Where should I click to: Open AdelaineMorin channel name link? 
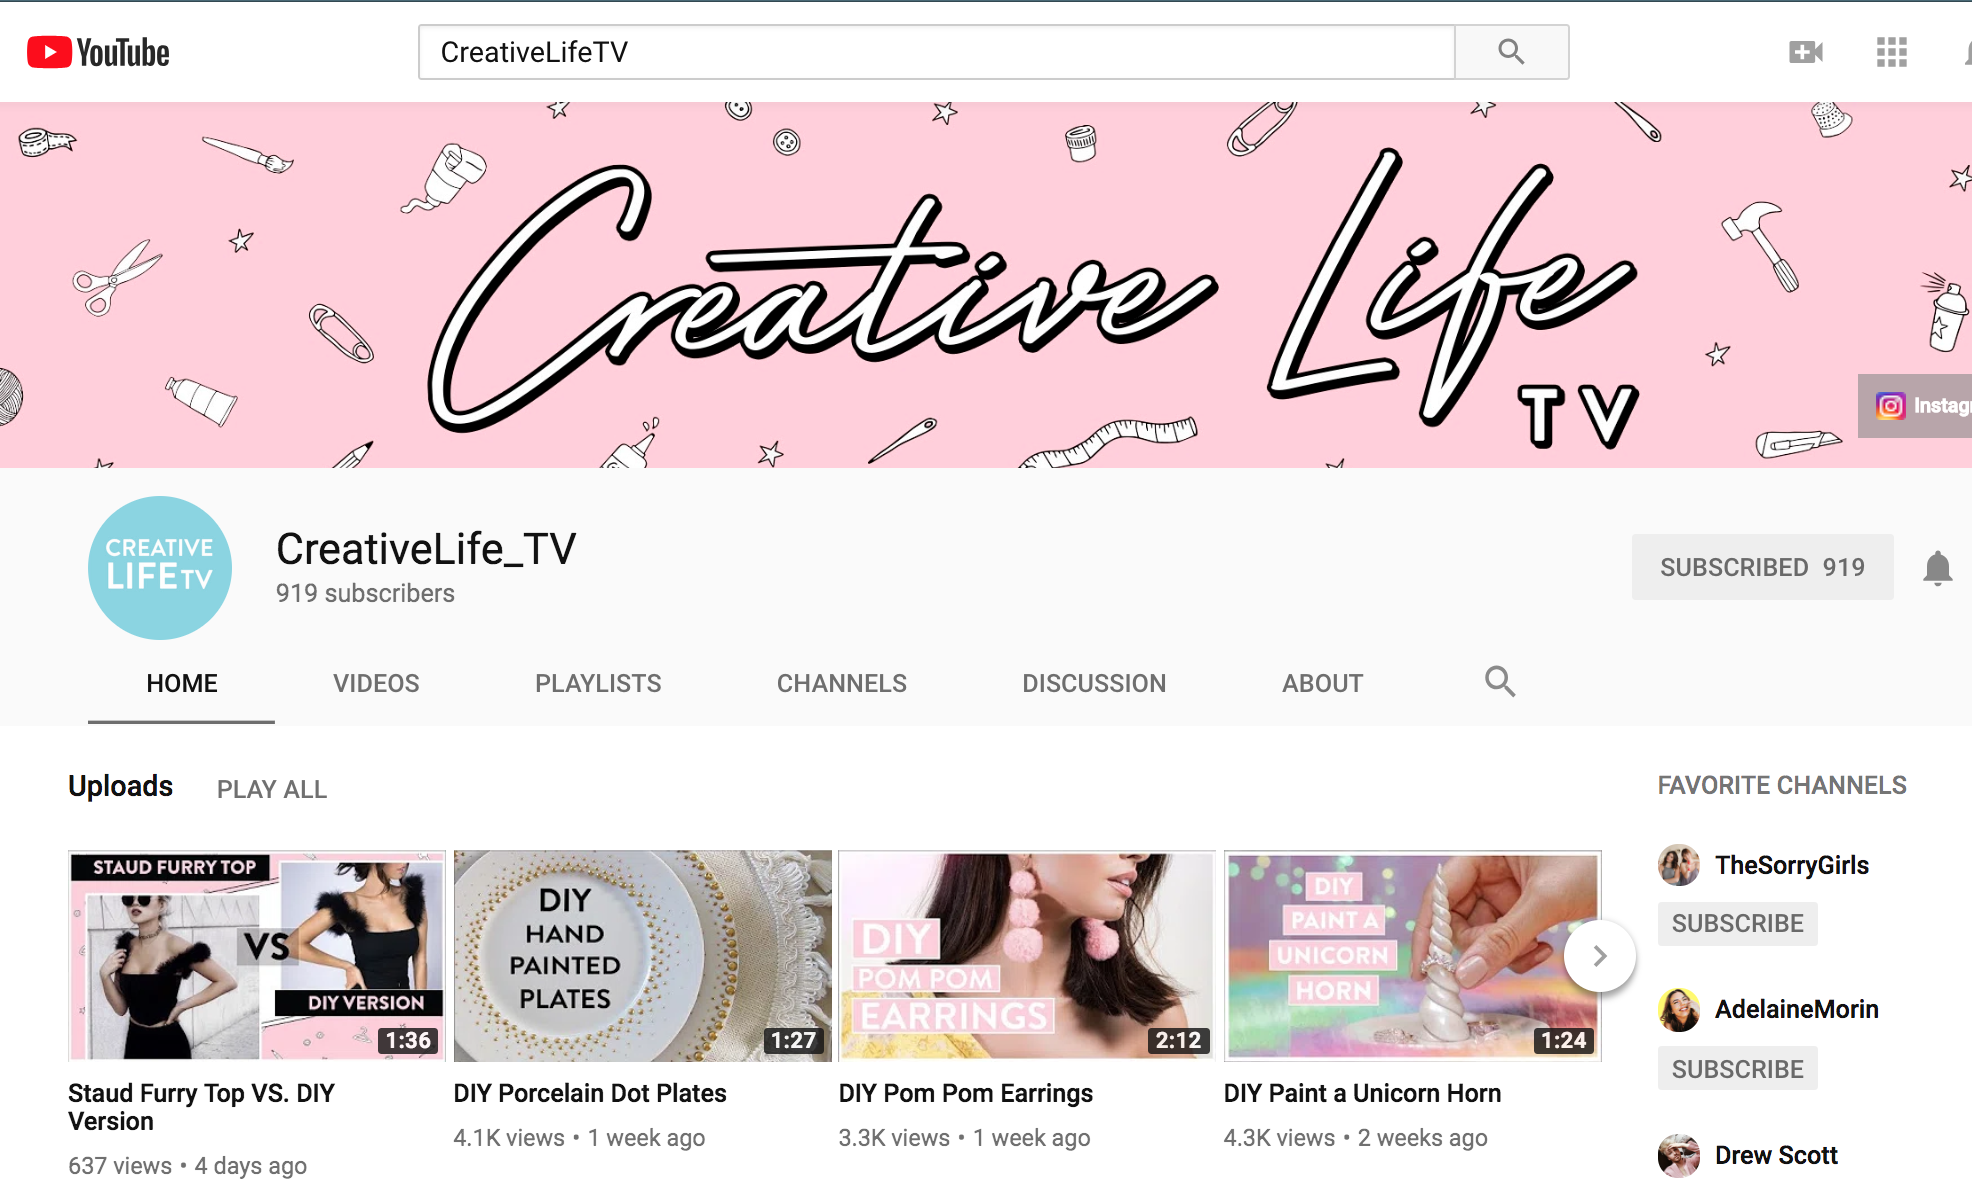(x=1796, y=1009)
